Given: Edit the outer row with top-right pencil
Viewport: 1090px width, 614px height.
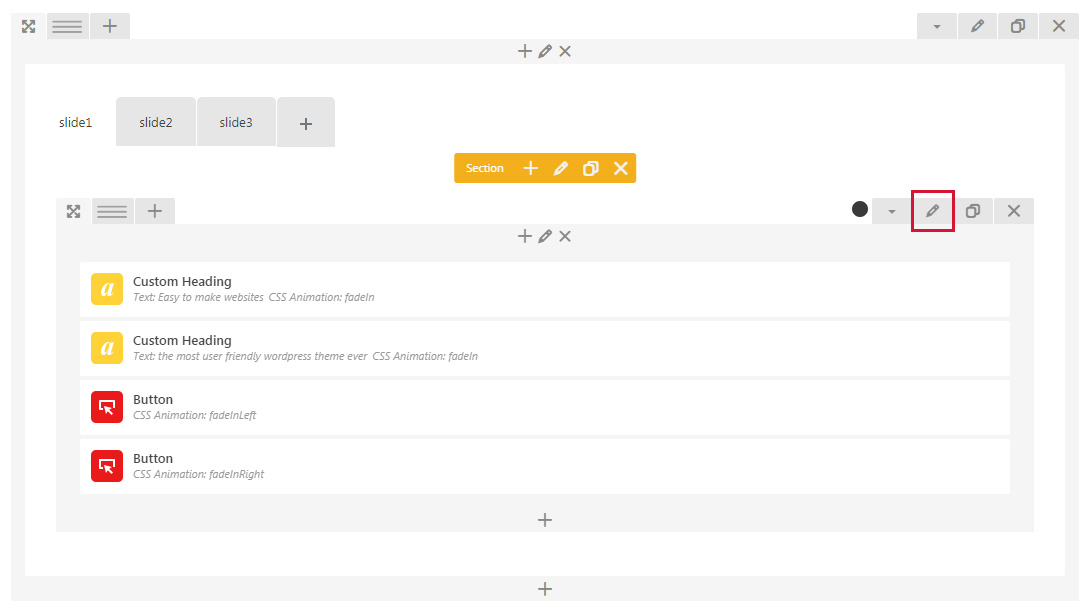Looking at the screenshot, I should (977, 26).
